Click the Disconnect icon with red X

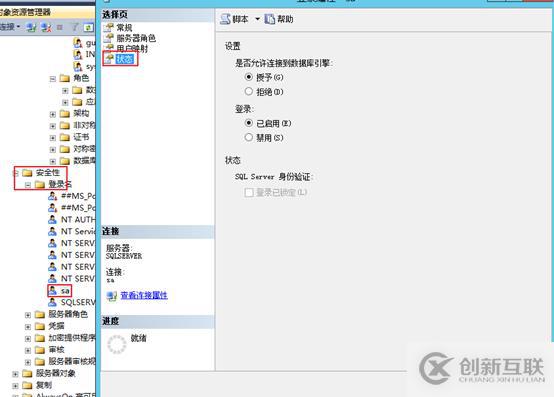46,27
